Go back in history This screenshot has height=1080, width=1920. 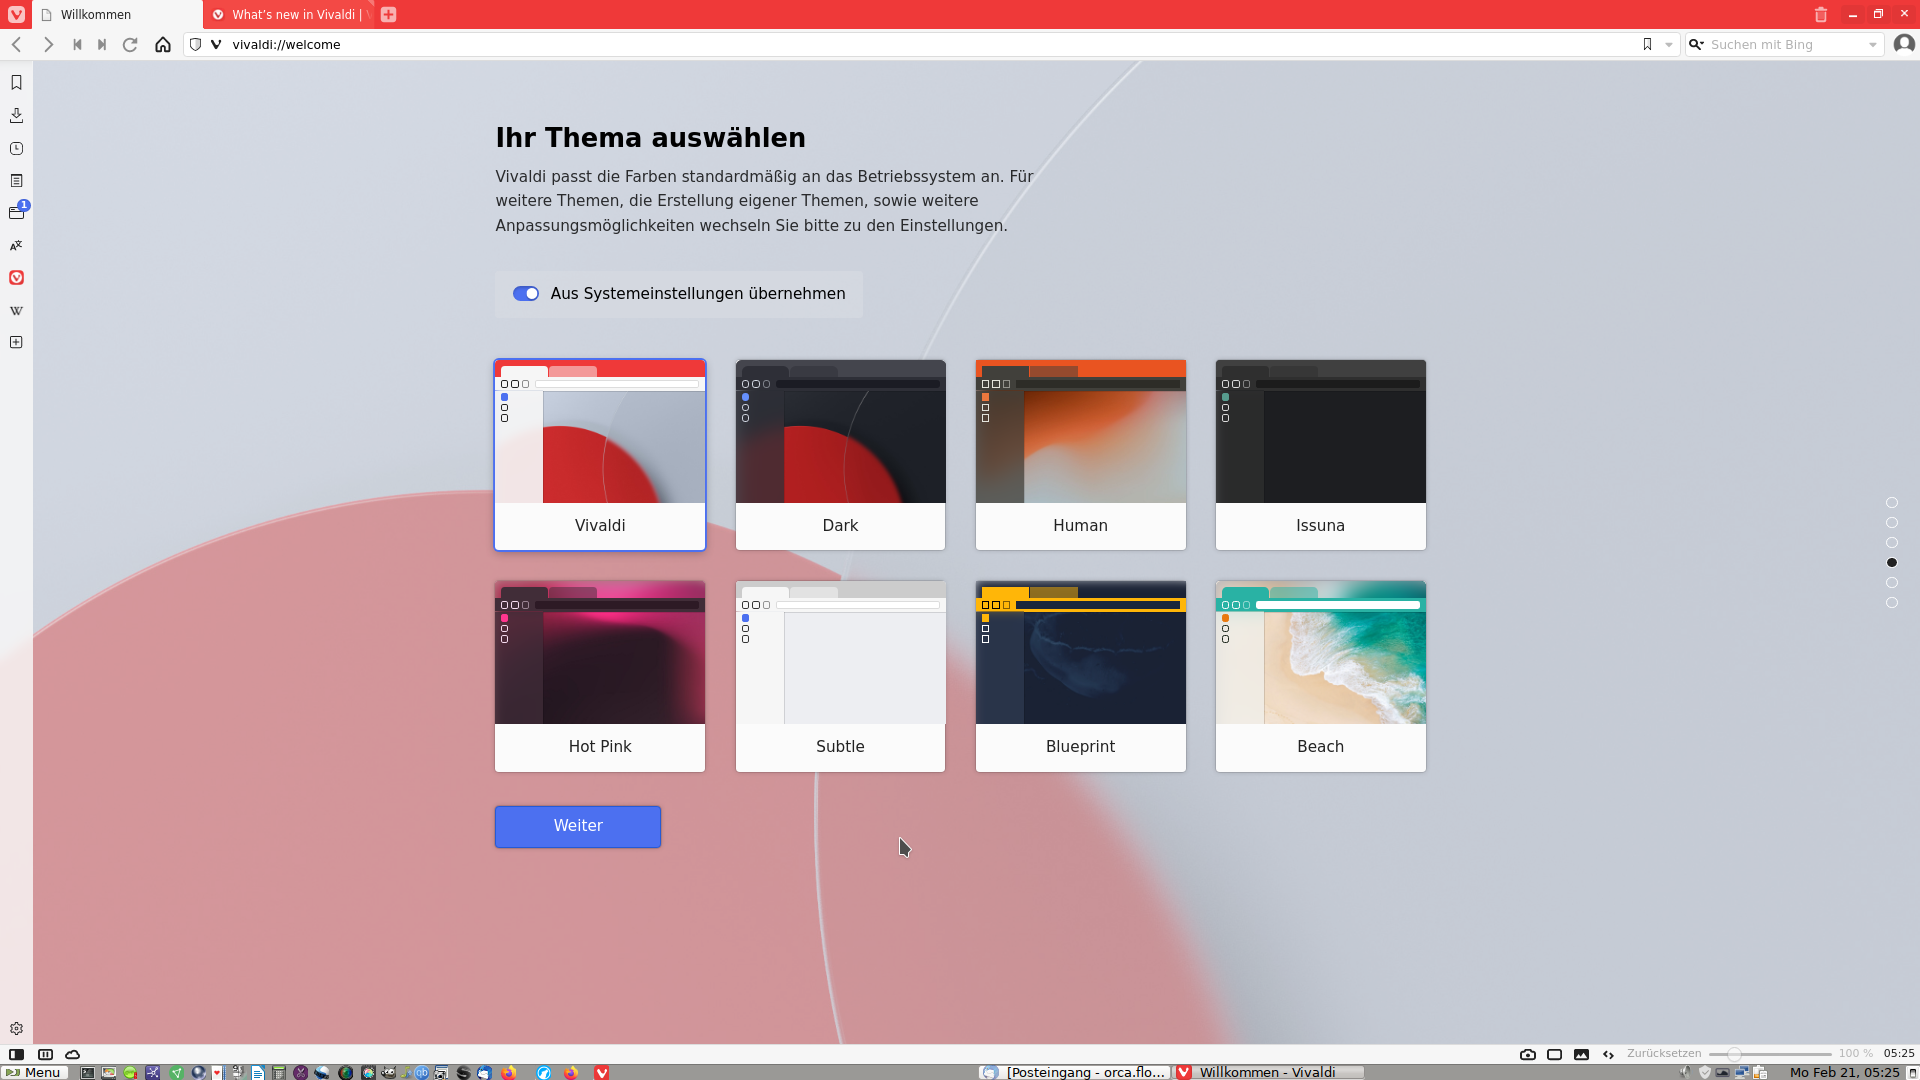point(17,45)
